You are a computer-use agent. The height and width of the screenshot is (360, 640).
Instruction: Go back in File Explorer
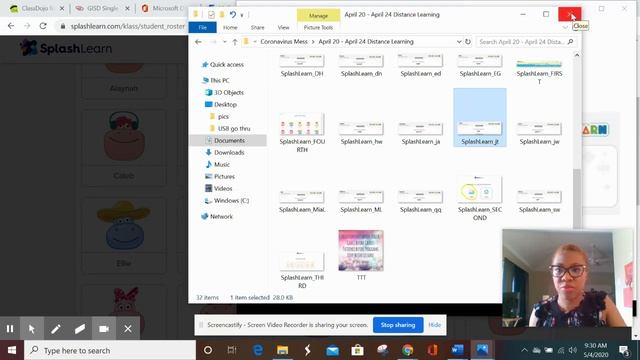coord(198,42)
